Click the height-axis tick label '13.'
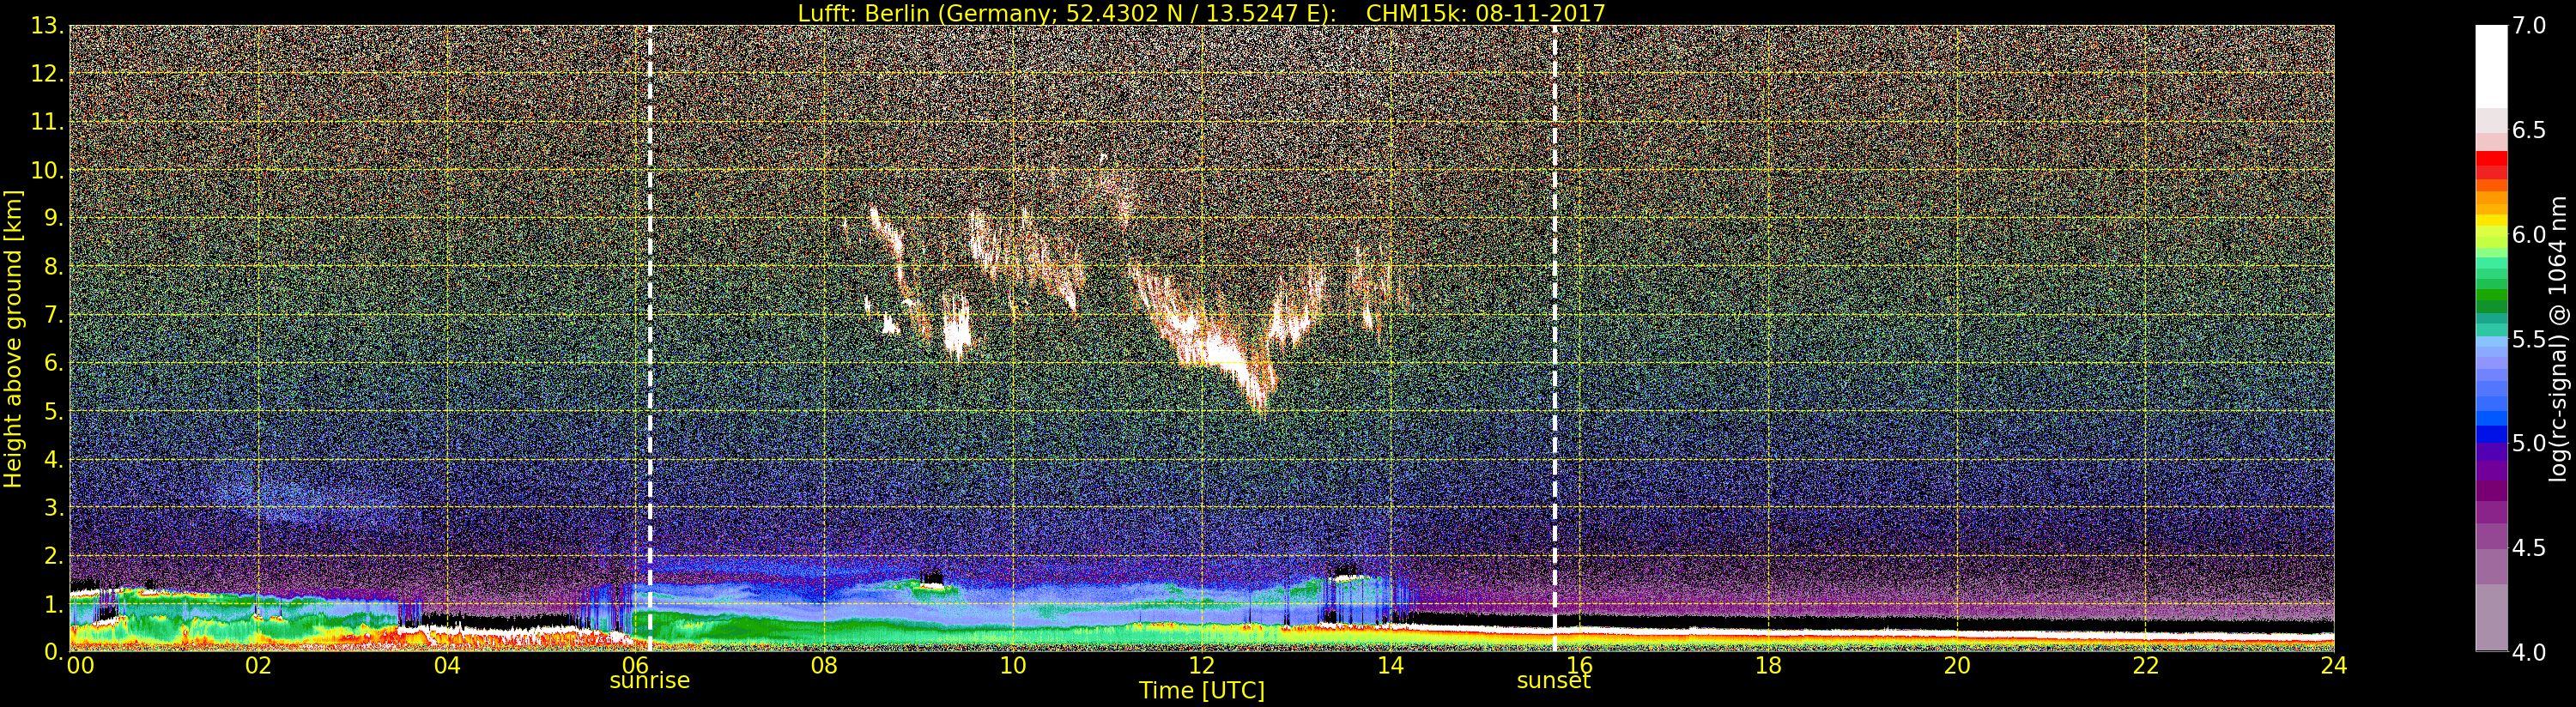Viewport: 2576px width, 707px height. pos(48,26)
